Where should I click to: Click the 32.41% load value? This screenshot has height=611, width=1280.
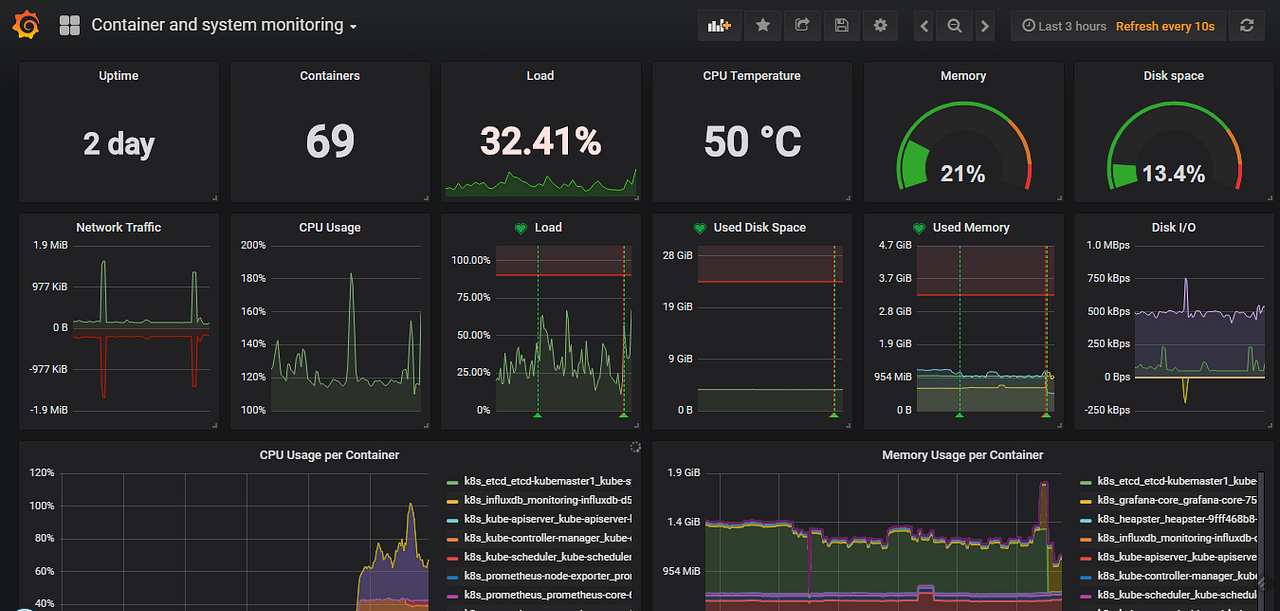(x=541, y=141)
